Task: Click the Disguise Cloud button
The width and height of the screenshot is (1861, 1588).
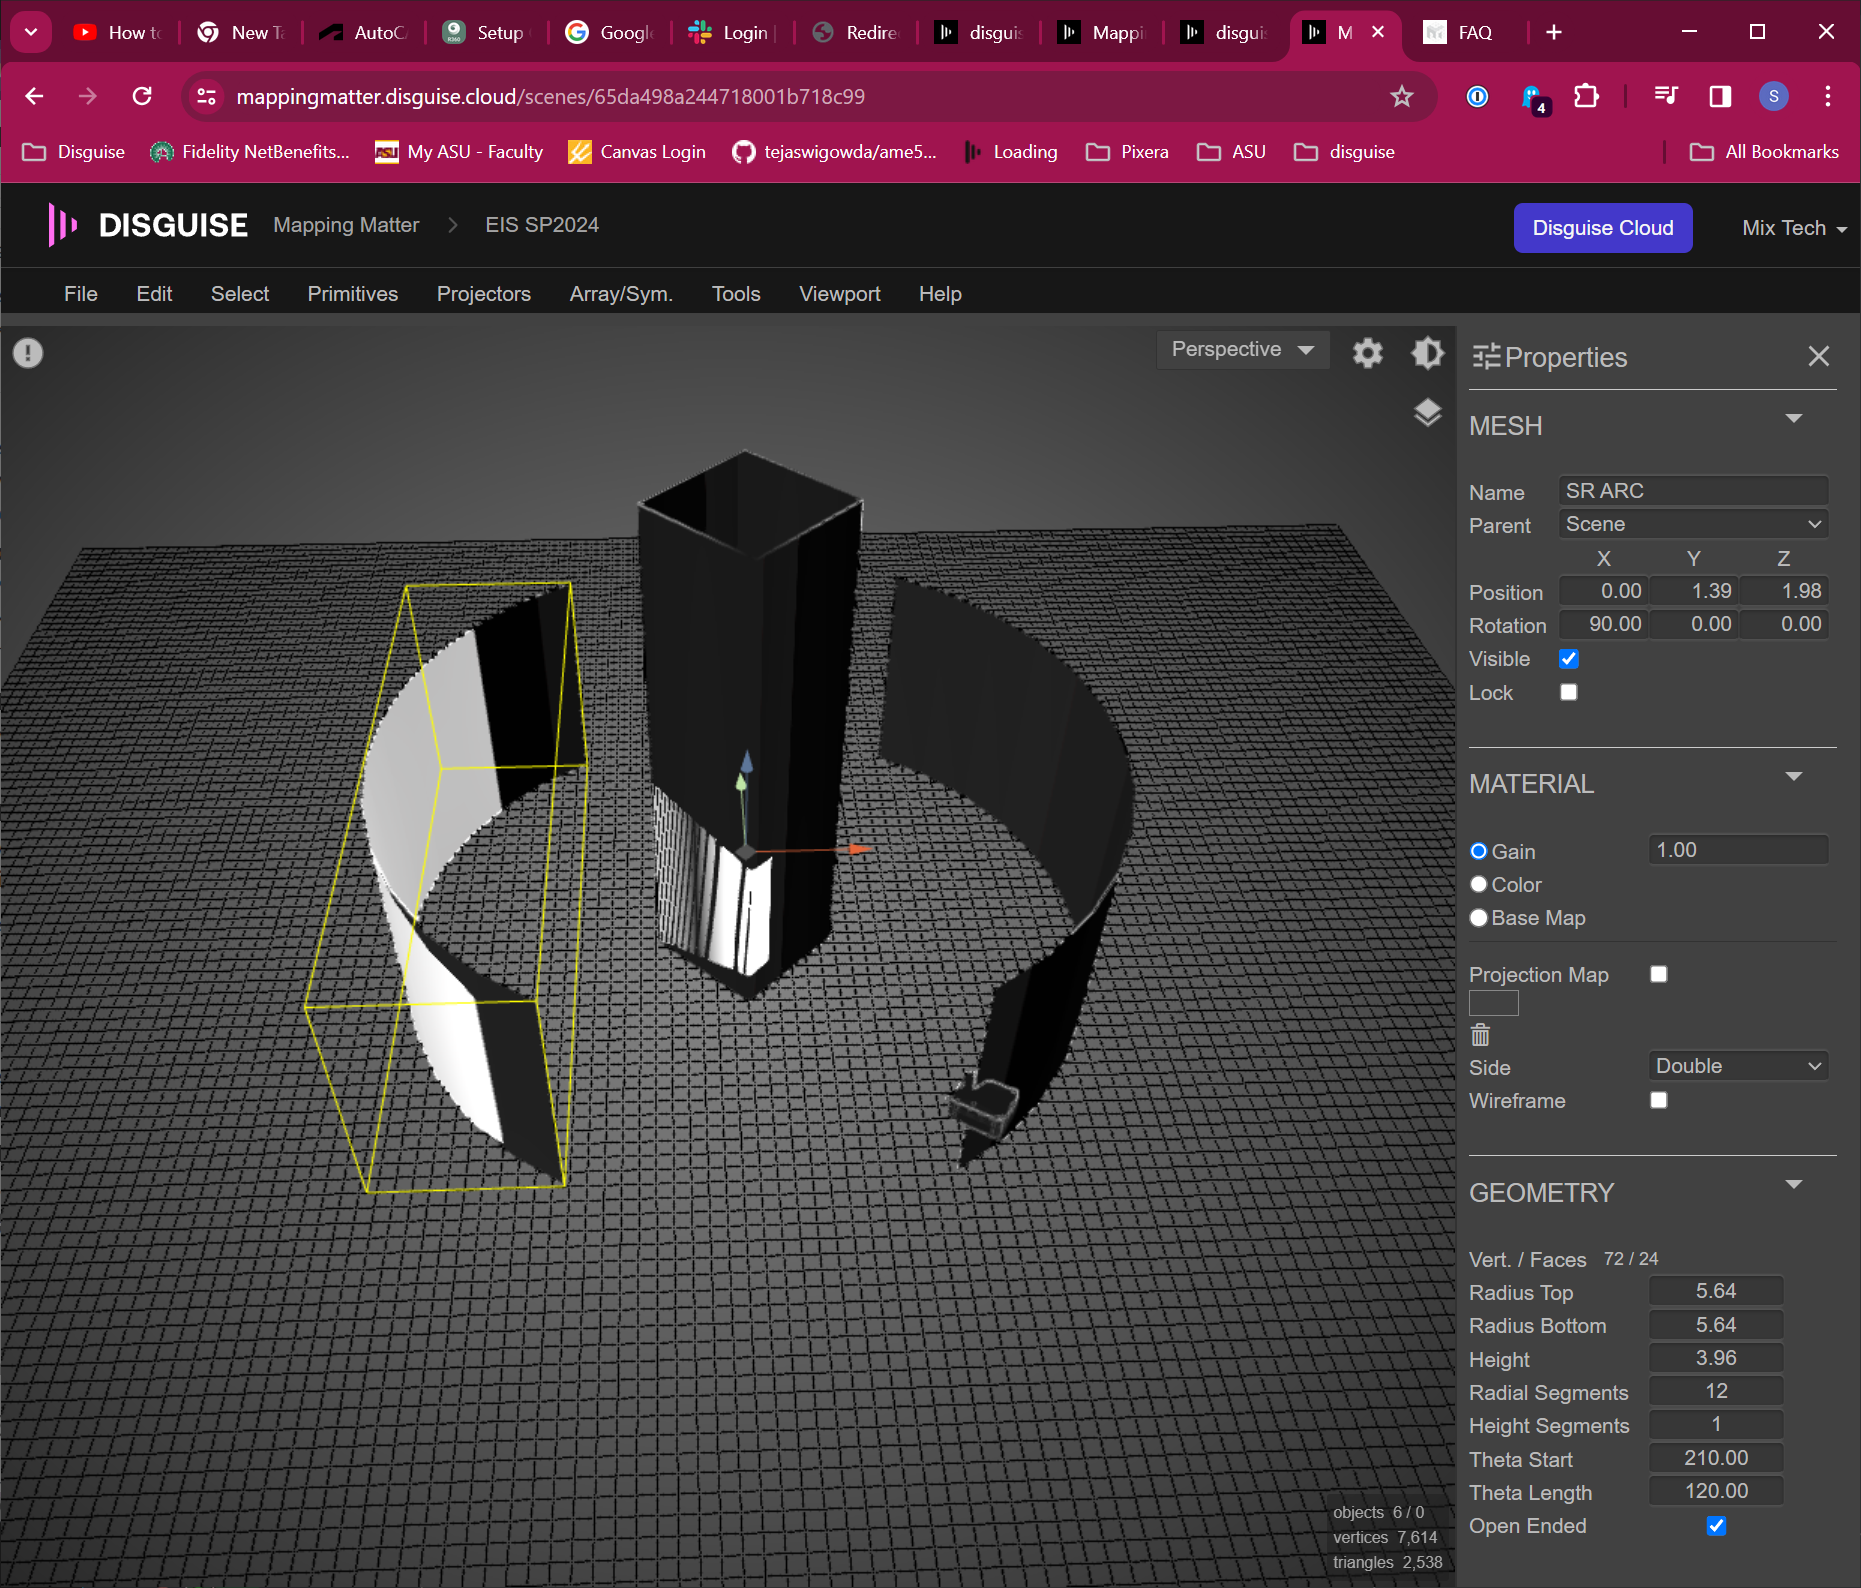Action: click(x=1602, y=228)
